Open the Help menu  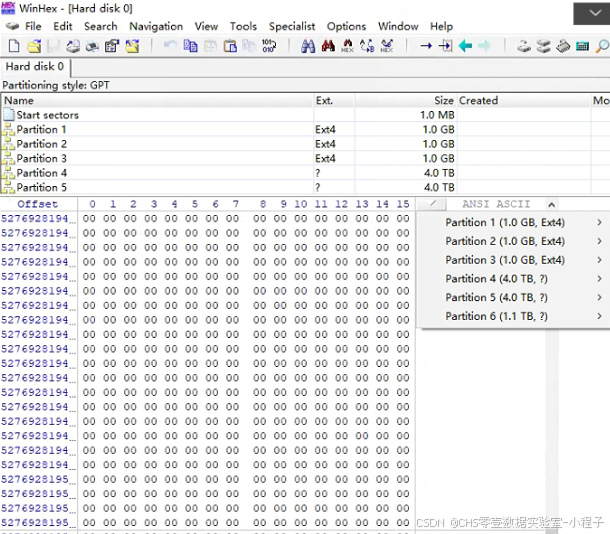tap(441, 26)
